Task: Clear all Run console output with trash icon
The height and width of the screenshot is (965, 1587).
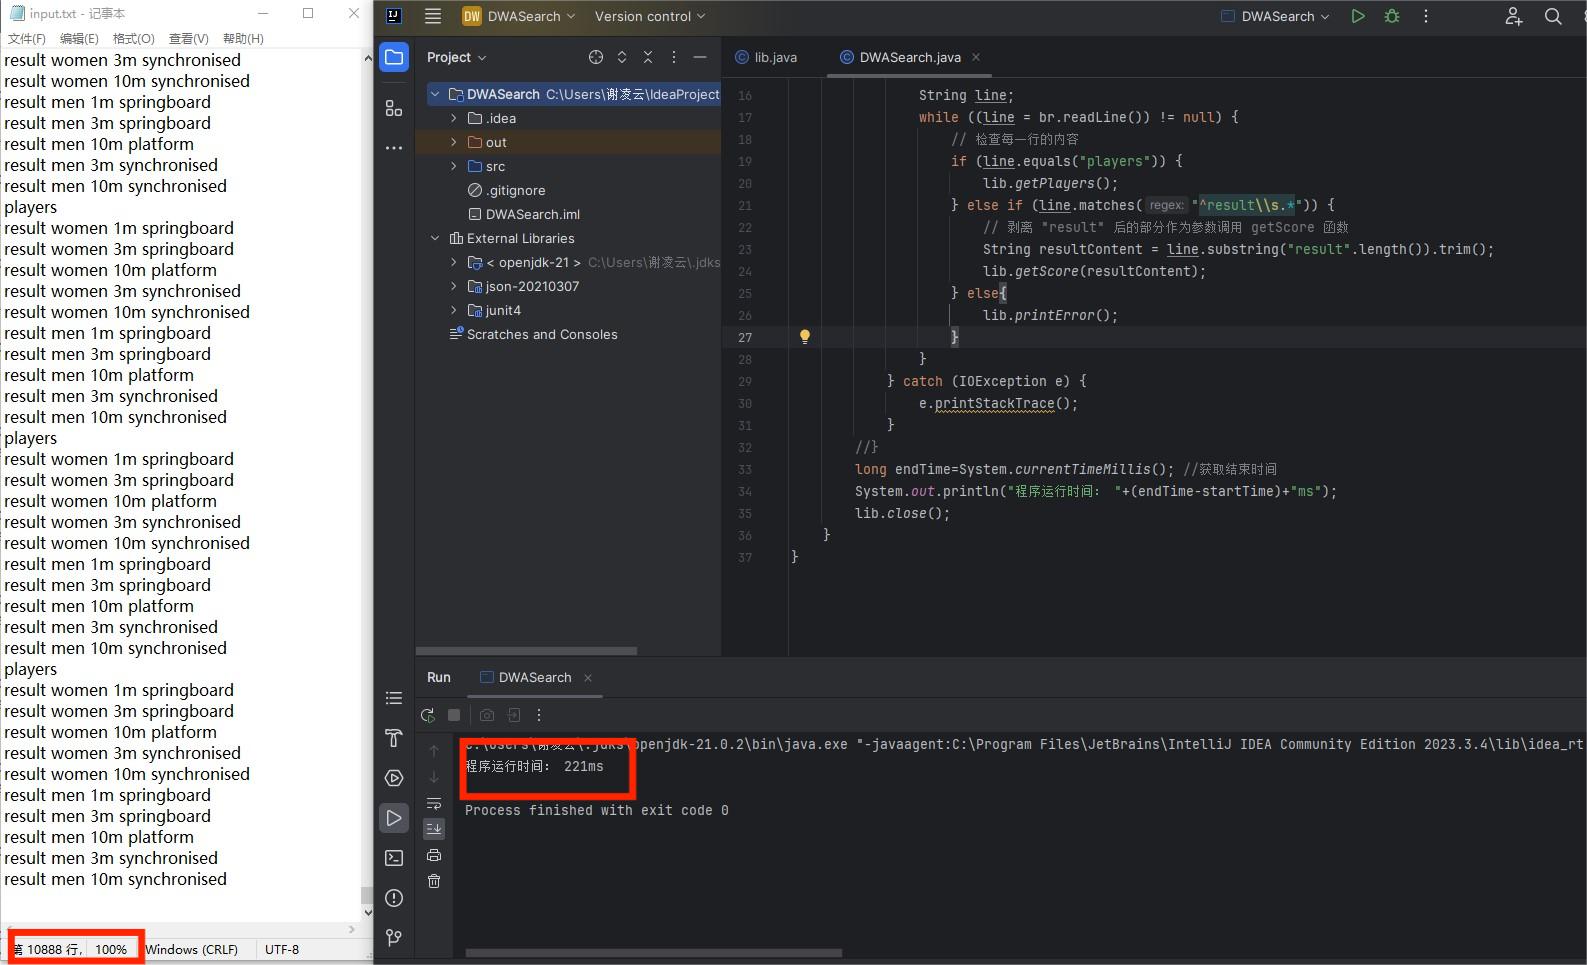Action: click(434, 881)
